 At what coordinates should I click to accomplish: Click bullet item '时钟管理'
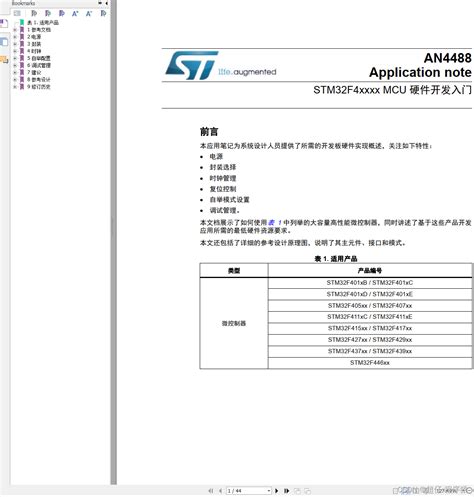[x=223, y=178]
